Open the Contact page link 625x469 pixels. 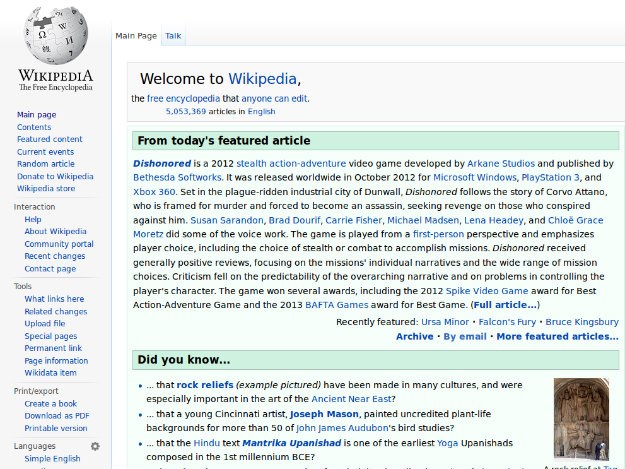[50, 269]
